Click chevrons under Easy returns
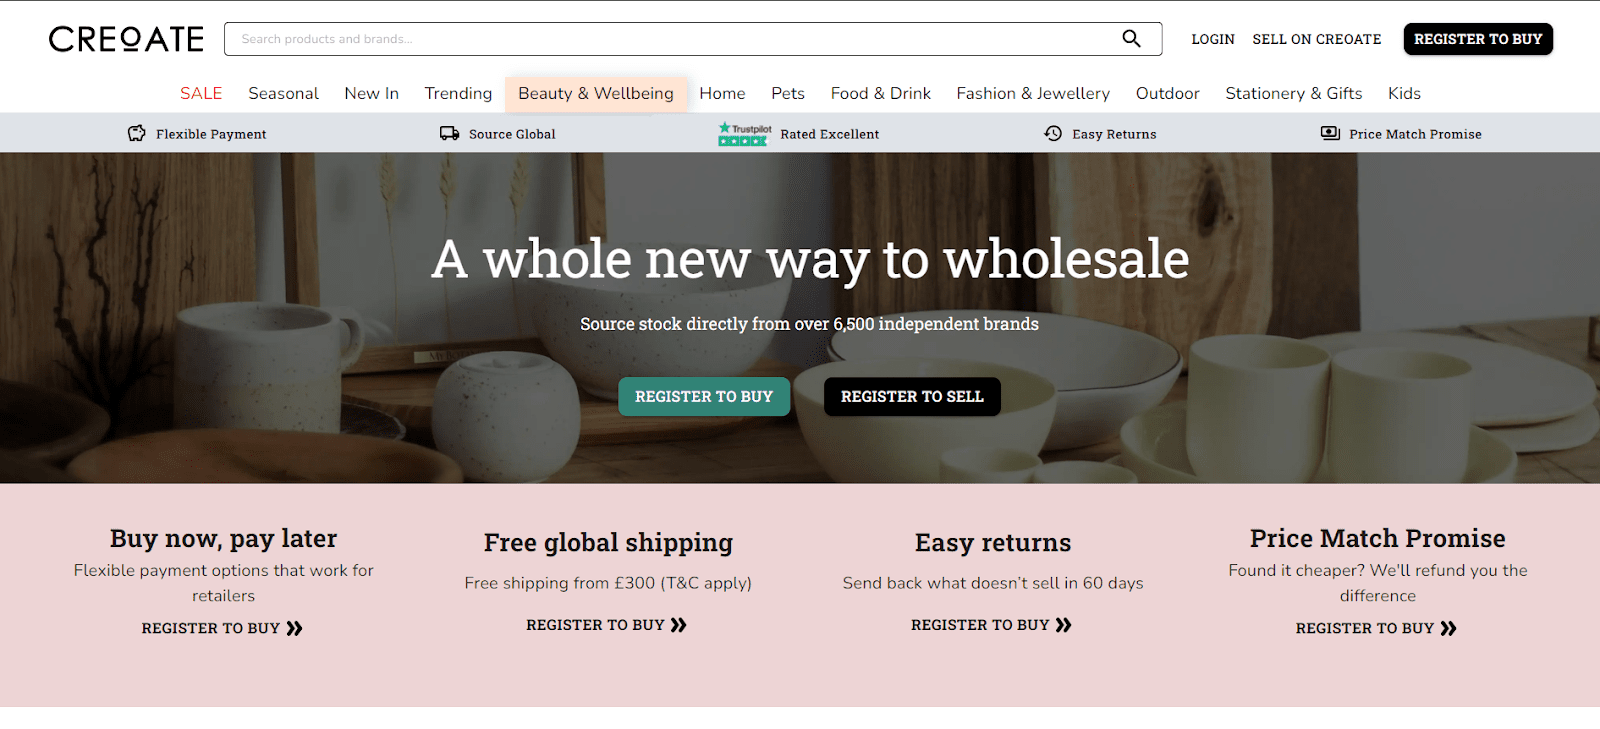The height and width of the screenshot is (729, 1600). coord(1063,625)
